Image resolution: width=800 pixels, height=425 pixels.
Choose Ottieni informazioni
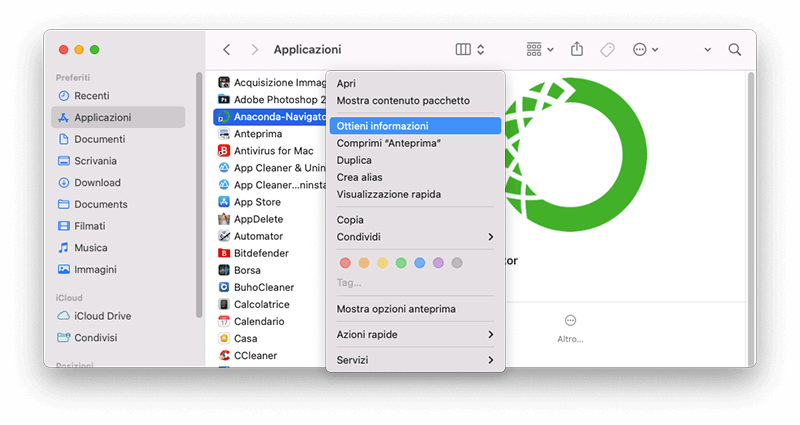click(415, 126)
